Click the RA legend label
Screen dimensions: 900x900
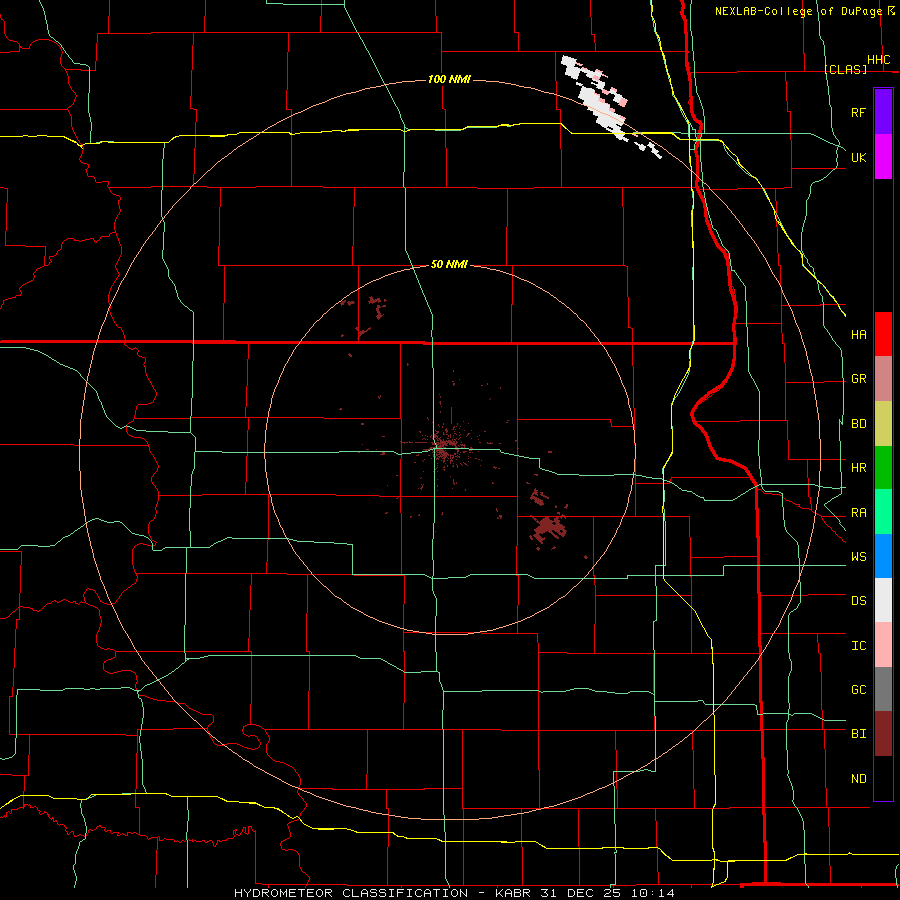(x=858, y=513)
